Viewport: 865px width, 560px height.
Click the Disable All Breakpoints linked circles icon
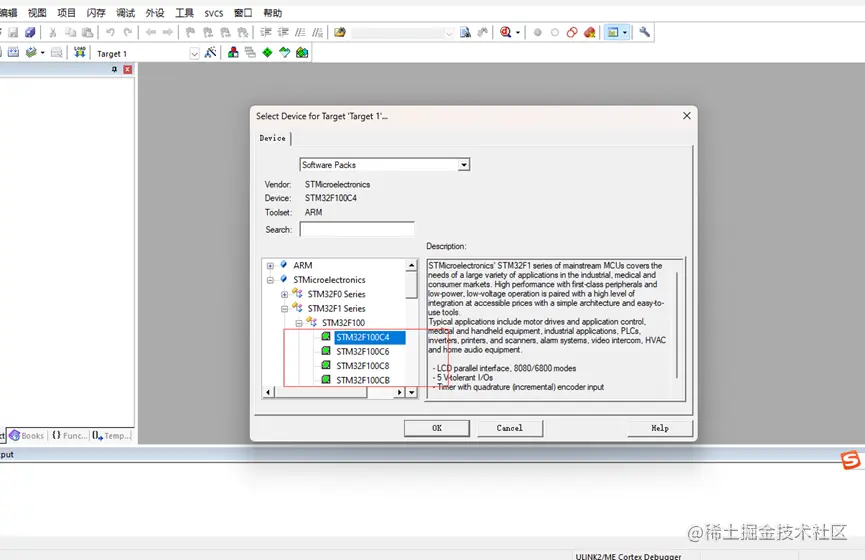(x=572, y=33)
